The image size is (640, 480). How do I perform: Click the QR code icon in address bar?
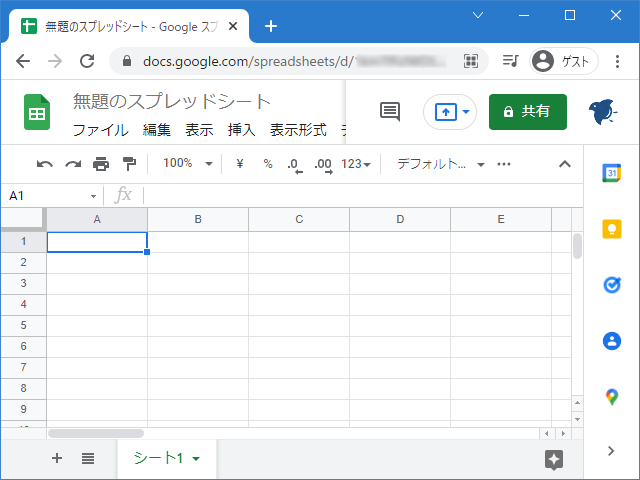click(x=471, y=61)
